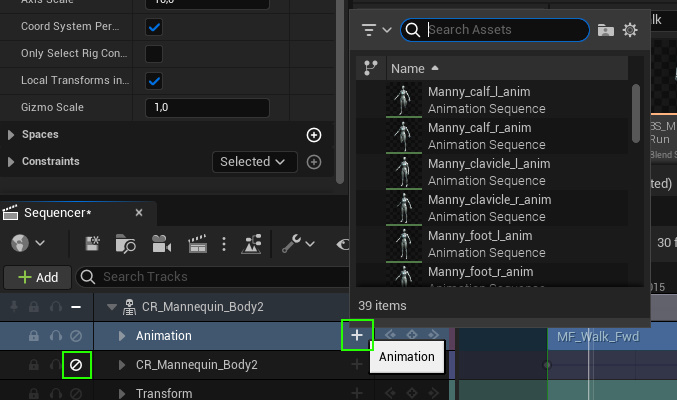Add a key on the Transform track
This screenshot has height=400, width=677.
click(x=412, y=393)
